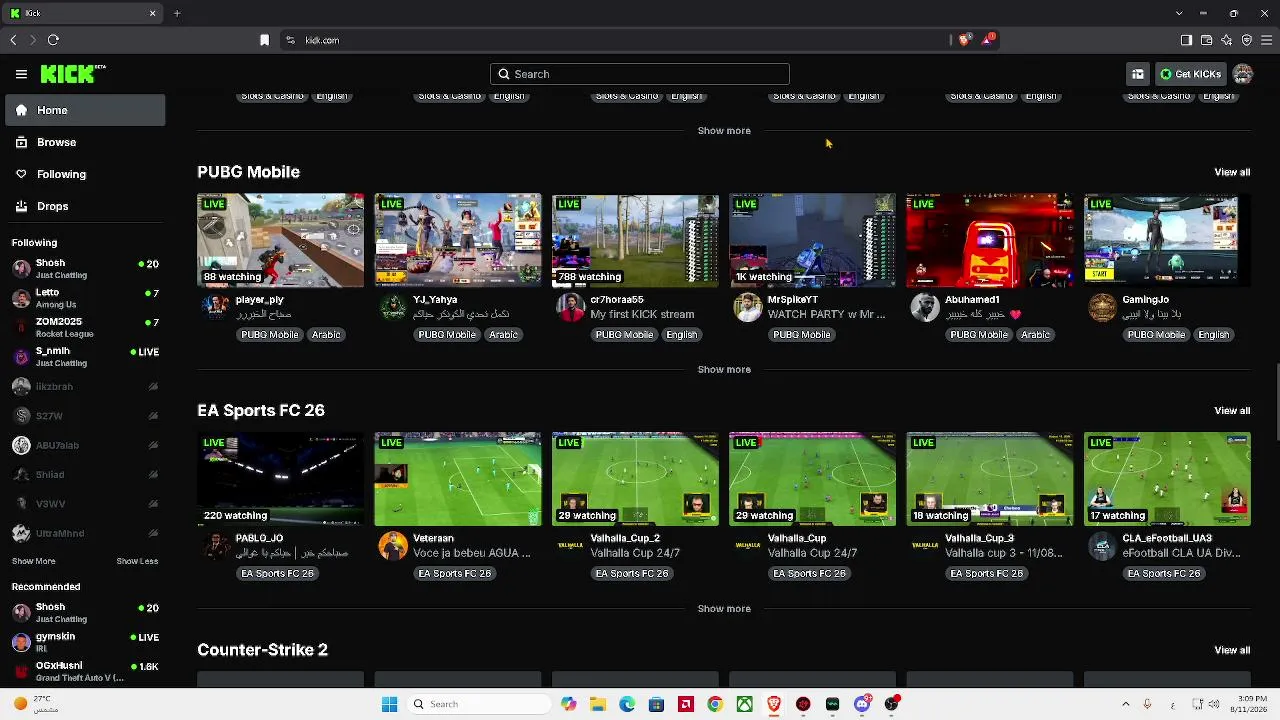1280x720 pixels.
Task: Launch Microsoft Edge from the taskbar
Action: tap(627, 704)
